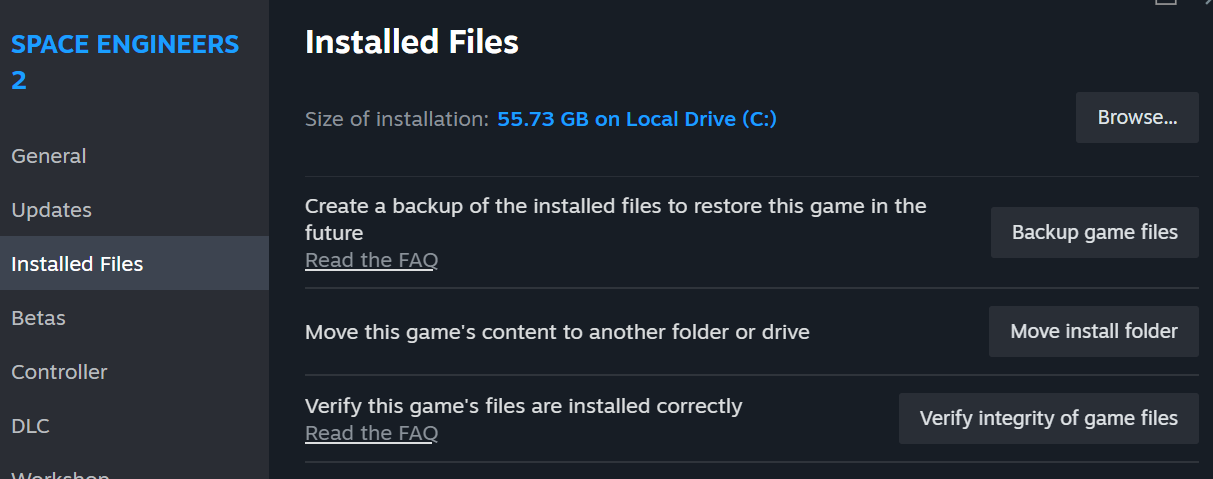Go to the Betas tab
1213x479 pixels.
(x=38, y=318)
